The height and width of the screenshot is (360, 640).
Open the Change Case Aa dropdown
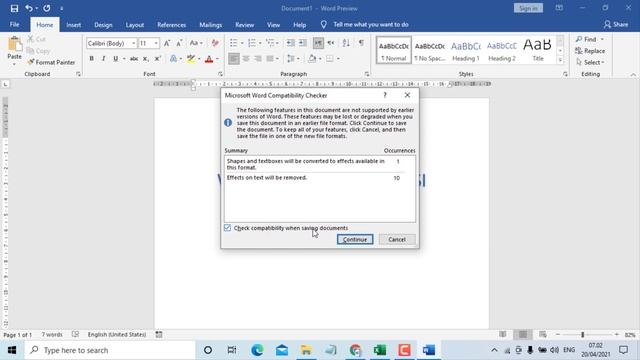point(196,43)
